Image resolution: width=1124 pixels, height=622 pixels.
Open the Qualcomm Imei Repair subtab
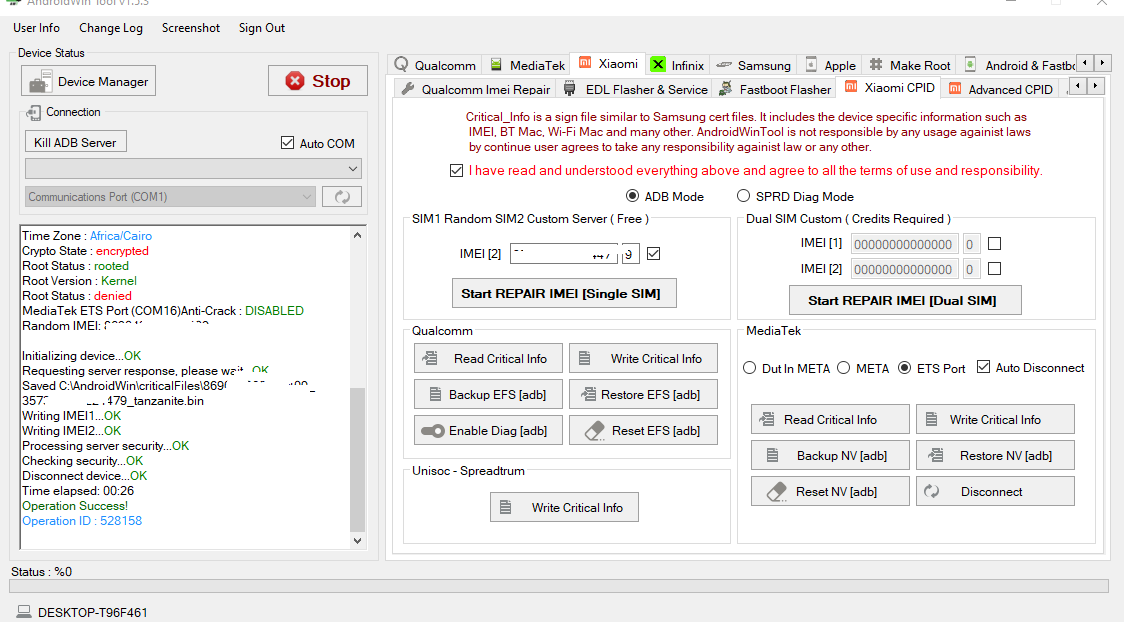click(477, 89)
